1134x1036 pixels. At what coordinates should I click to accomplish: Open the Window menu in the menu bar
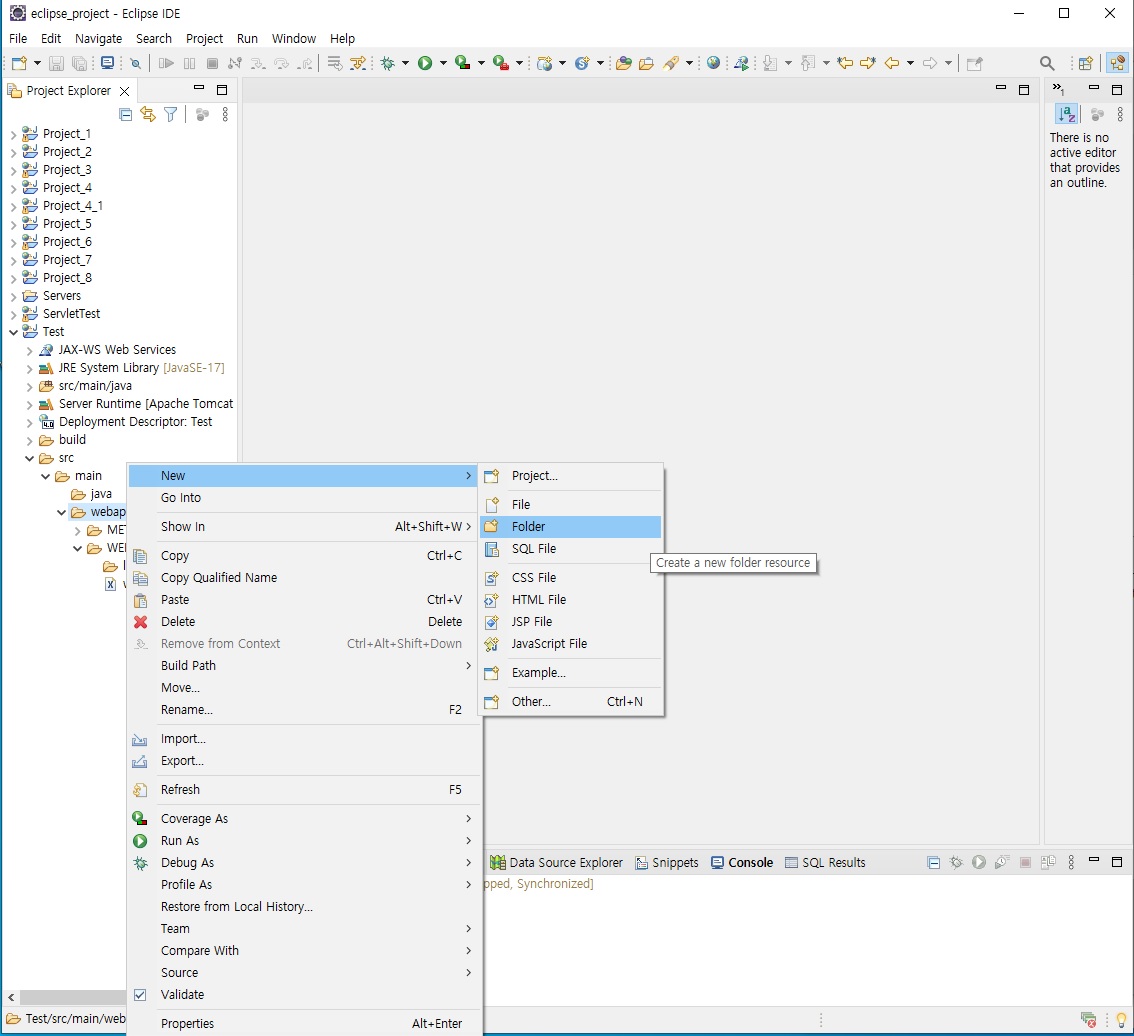point(294,38)
